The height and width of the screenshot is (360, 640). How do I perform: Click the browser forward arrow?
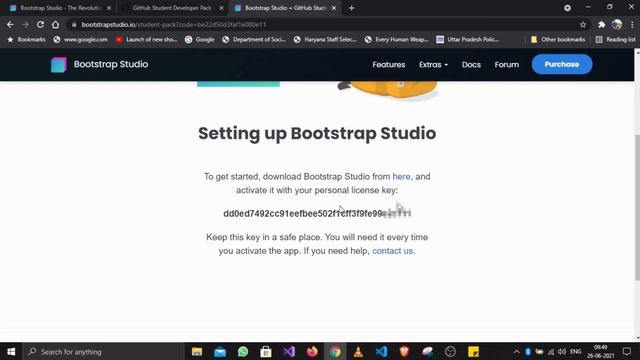click(25, 24)
